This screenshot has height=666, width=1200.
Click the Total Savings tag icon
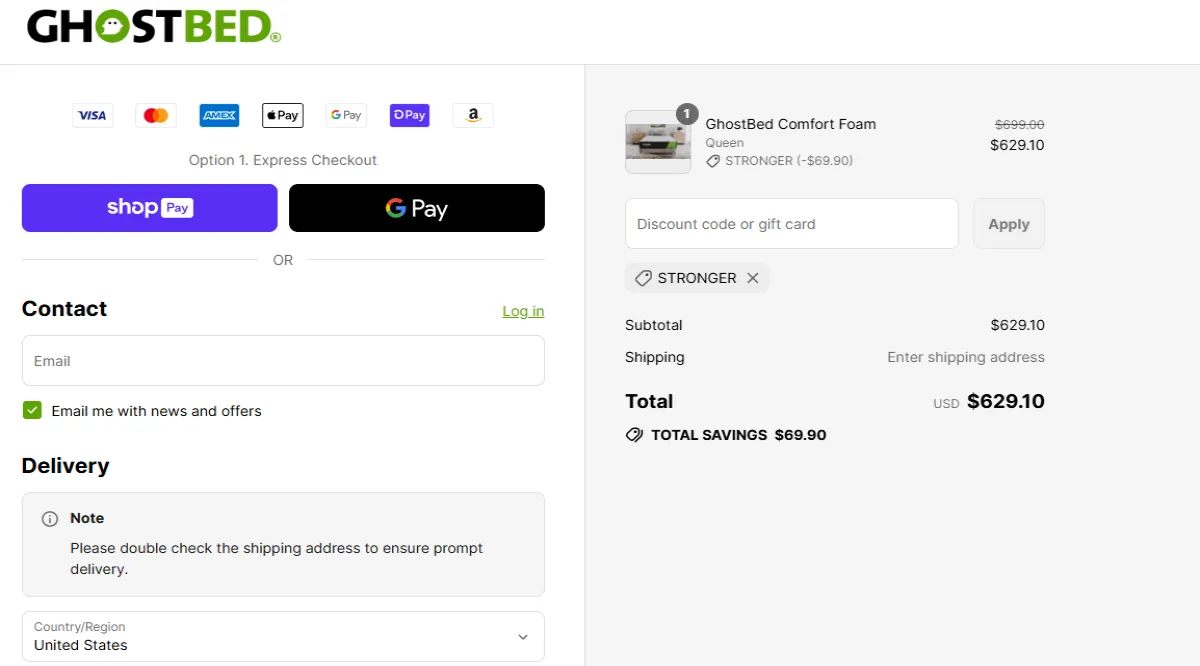pyautogui.click(x=634, y=435)
